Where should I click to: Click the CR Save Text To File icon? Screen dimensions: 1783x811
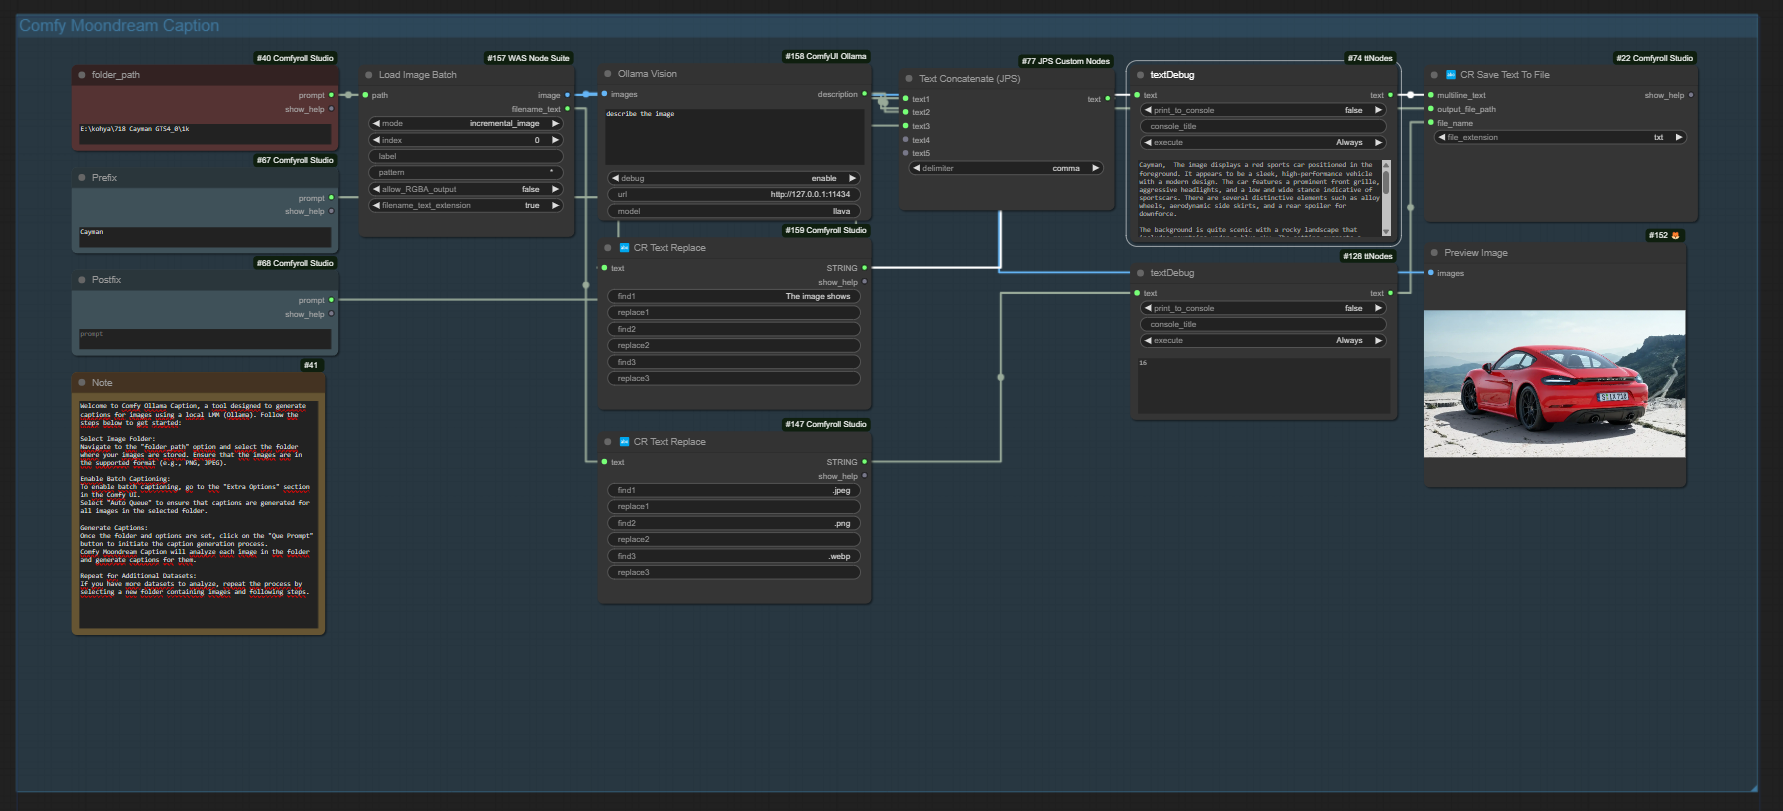(x=1450, y=75)
